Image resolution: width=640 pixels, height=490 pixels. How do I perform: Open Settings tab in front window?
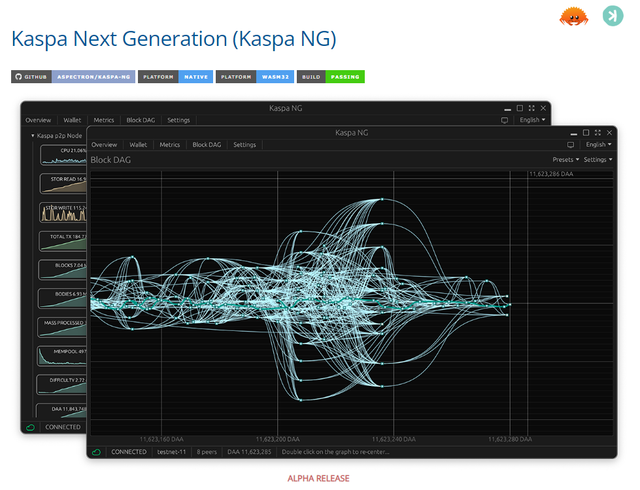244,145
